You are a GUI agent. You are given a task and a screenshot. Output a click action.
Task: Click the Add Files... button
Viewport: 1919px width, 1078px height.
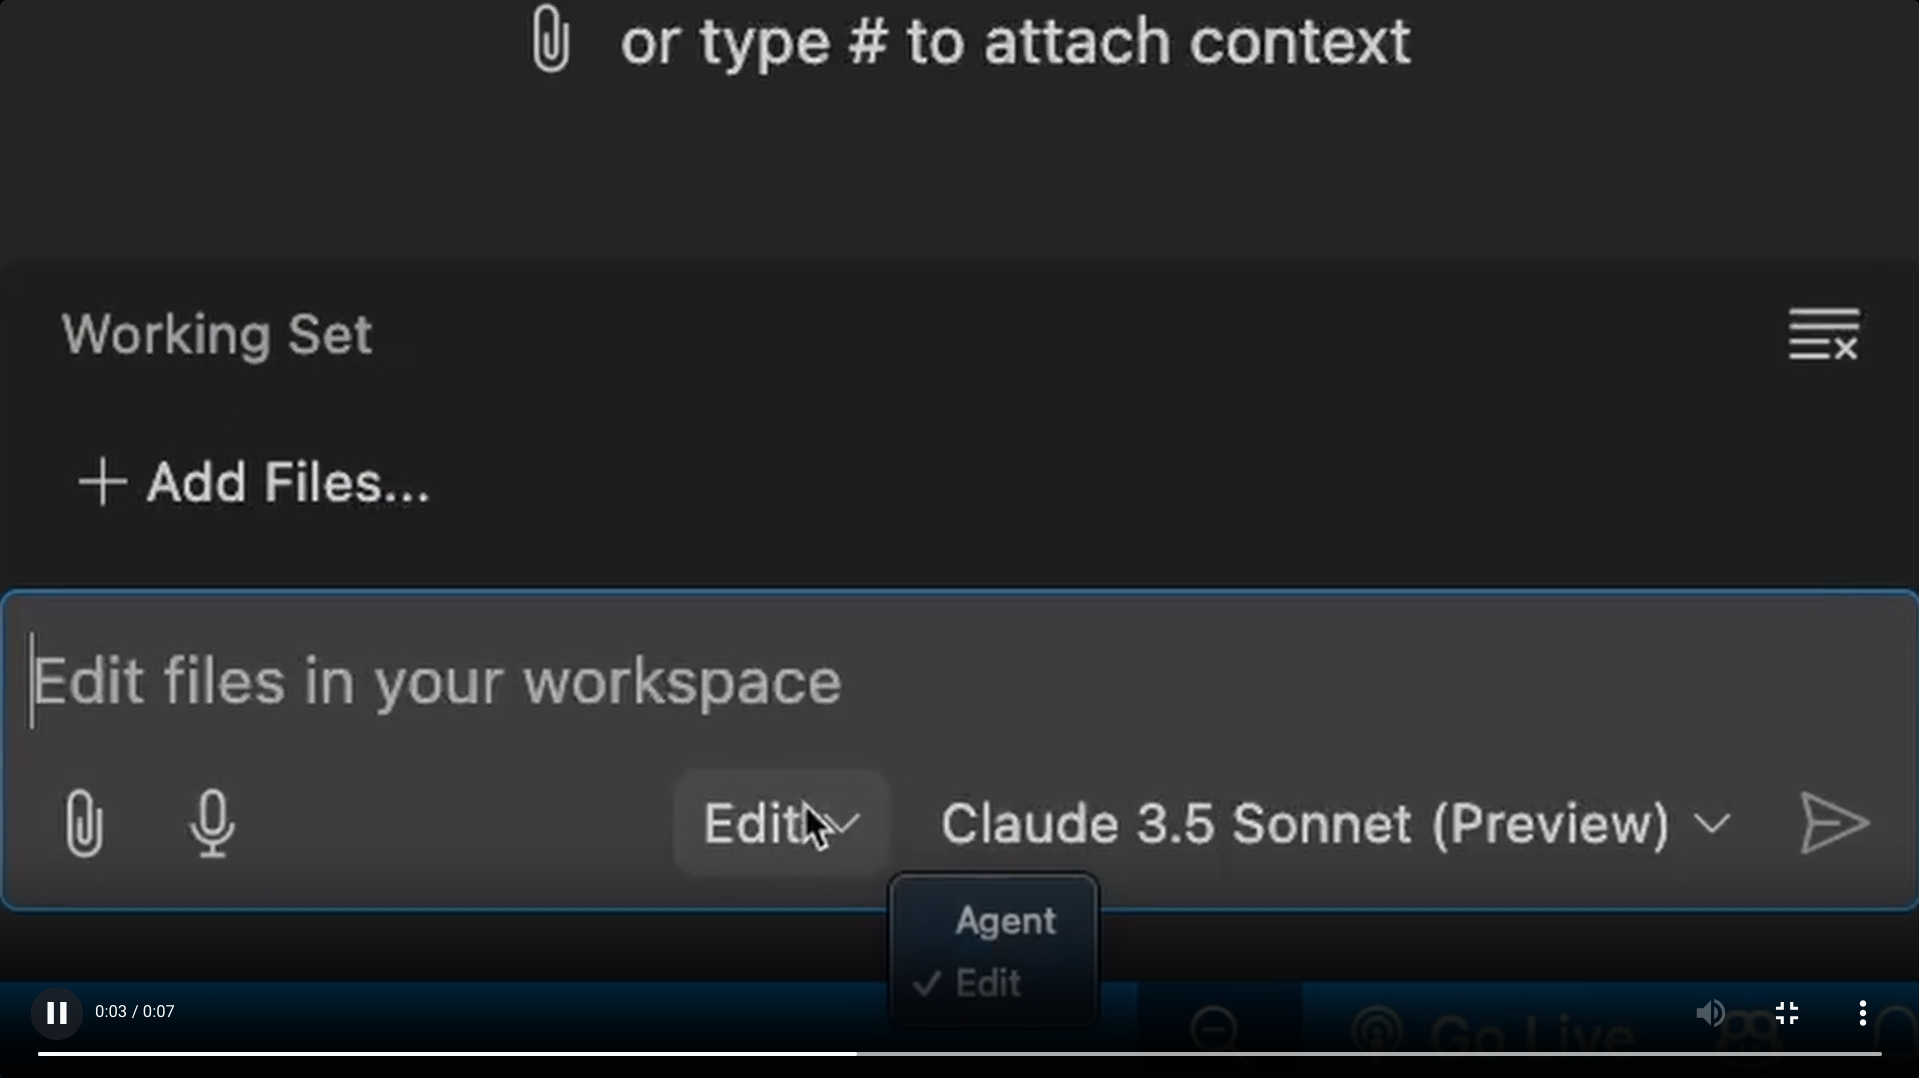pyautogui.click(x=254, y=483)
